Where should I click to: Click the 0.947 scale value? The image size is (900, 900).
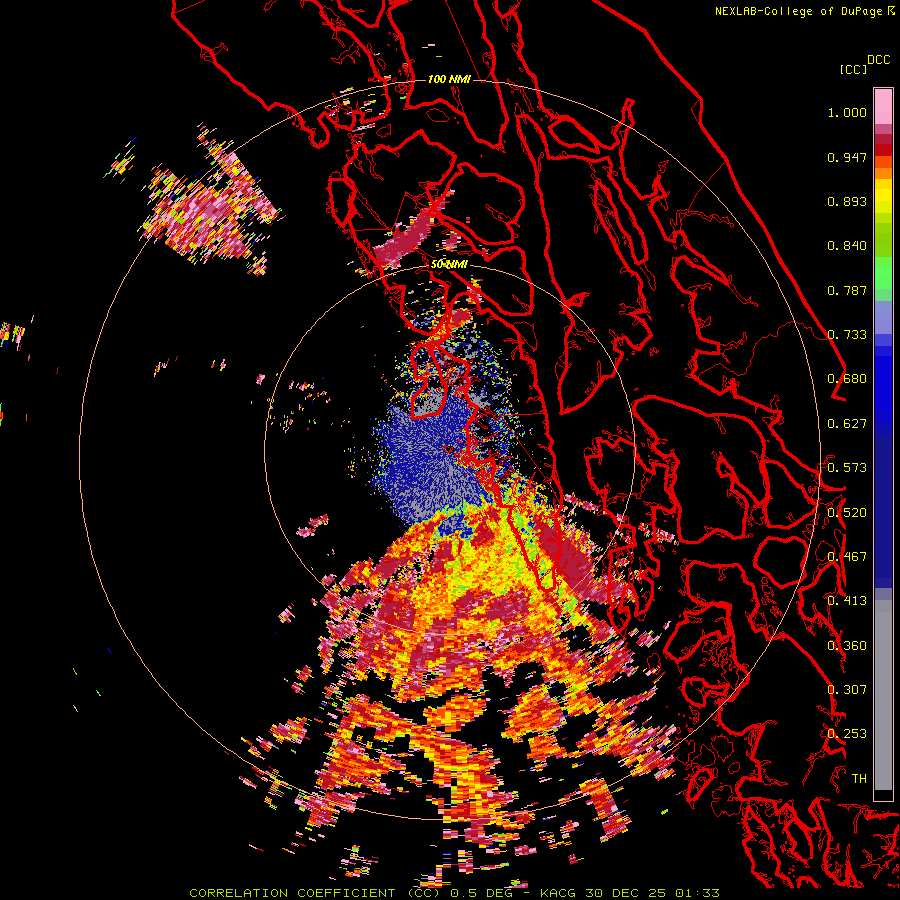[847, 157]
